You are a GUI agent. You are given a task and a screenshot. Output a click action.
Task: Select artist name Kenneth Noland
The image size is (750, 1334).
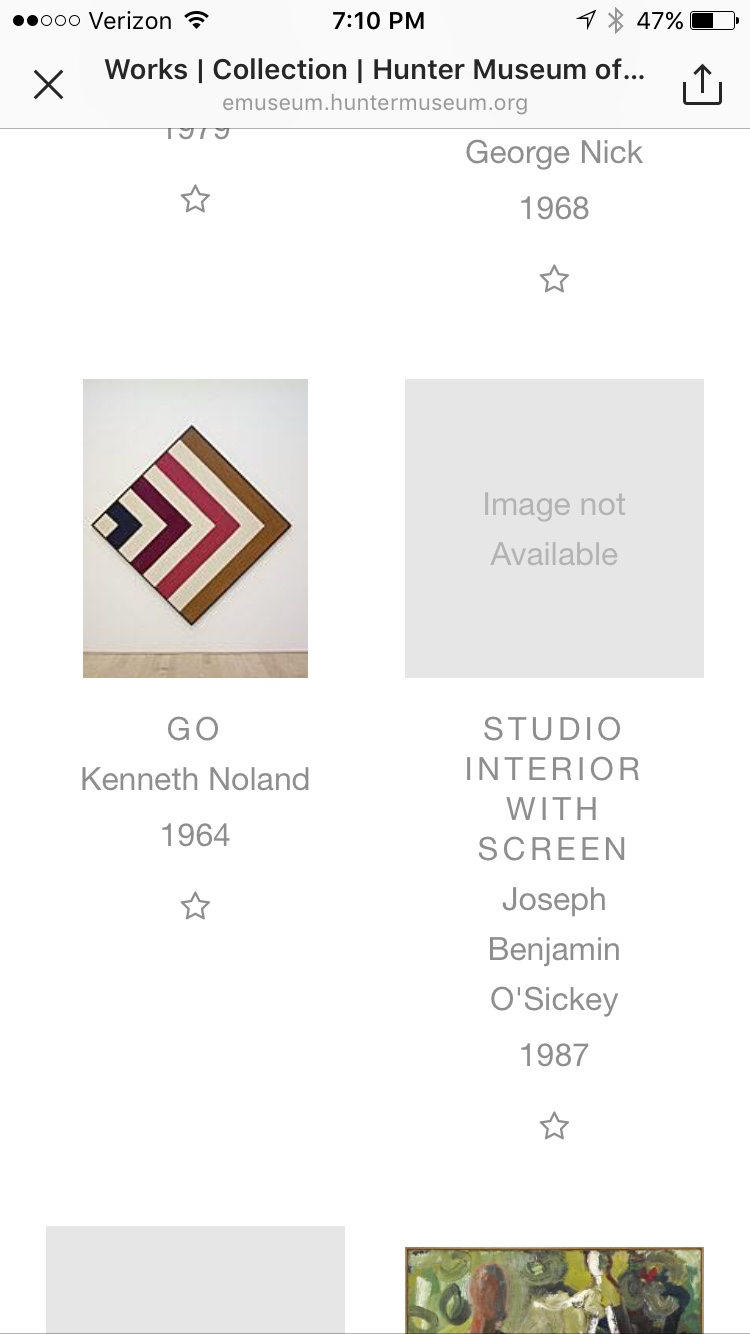pos(195,779)
